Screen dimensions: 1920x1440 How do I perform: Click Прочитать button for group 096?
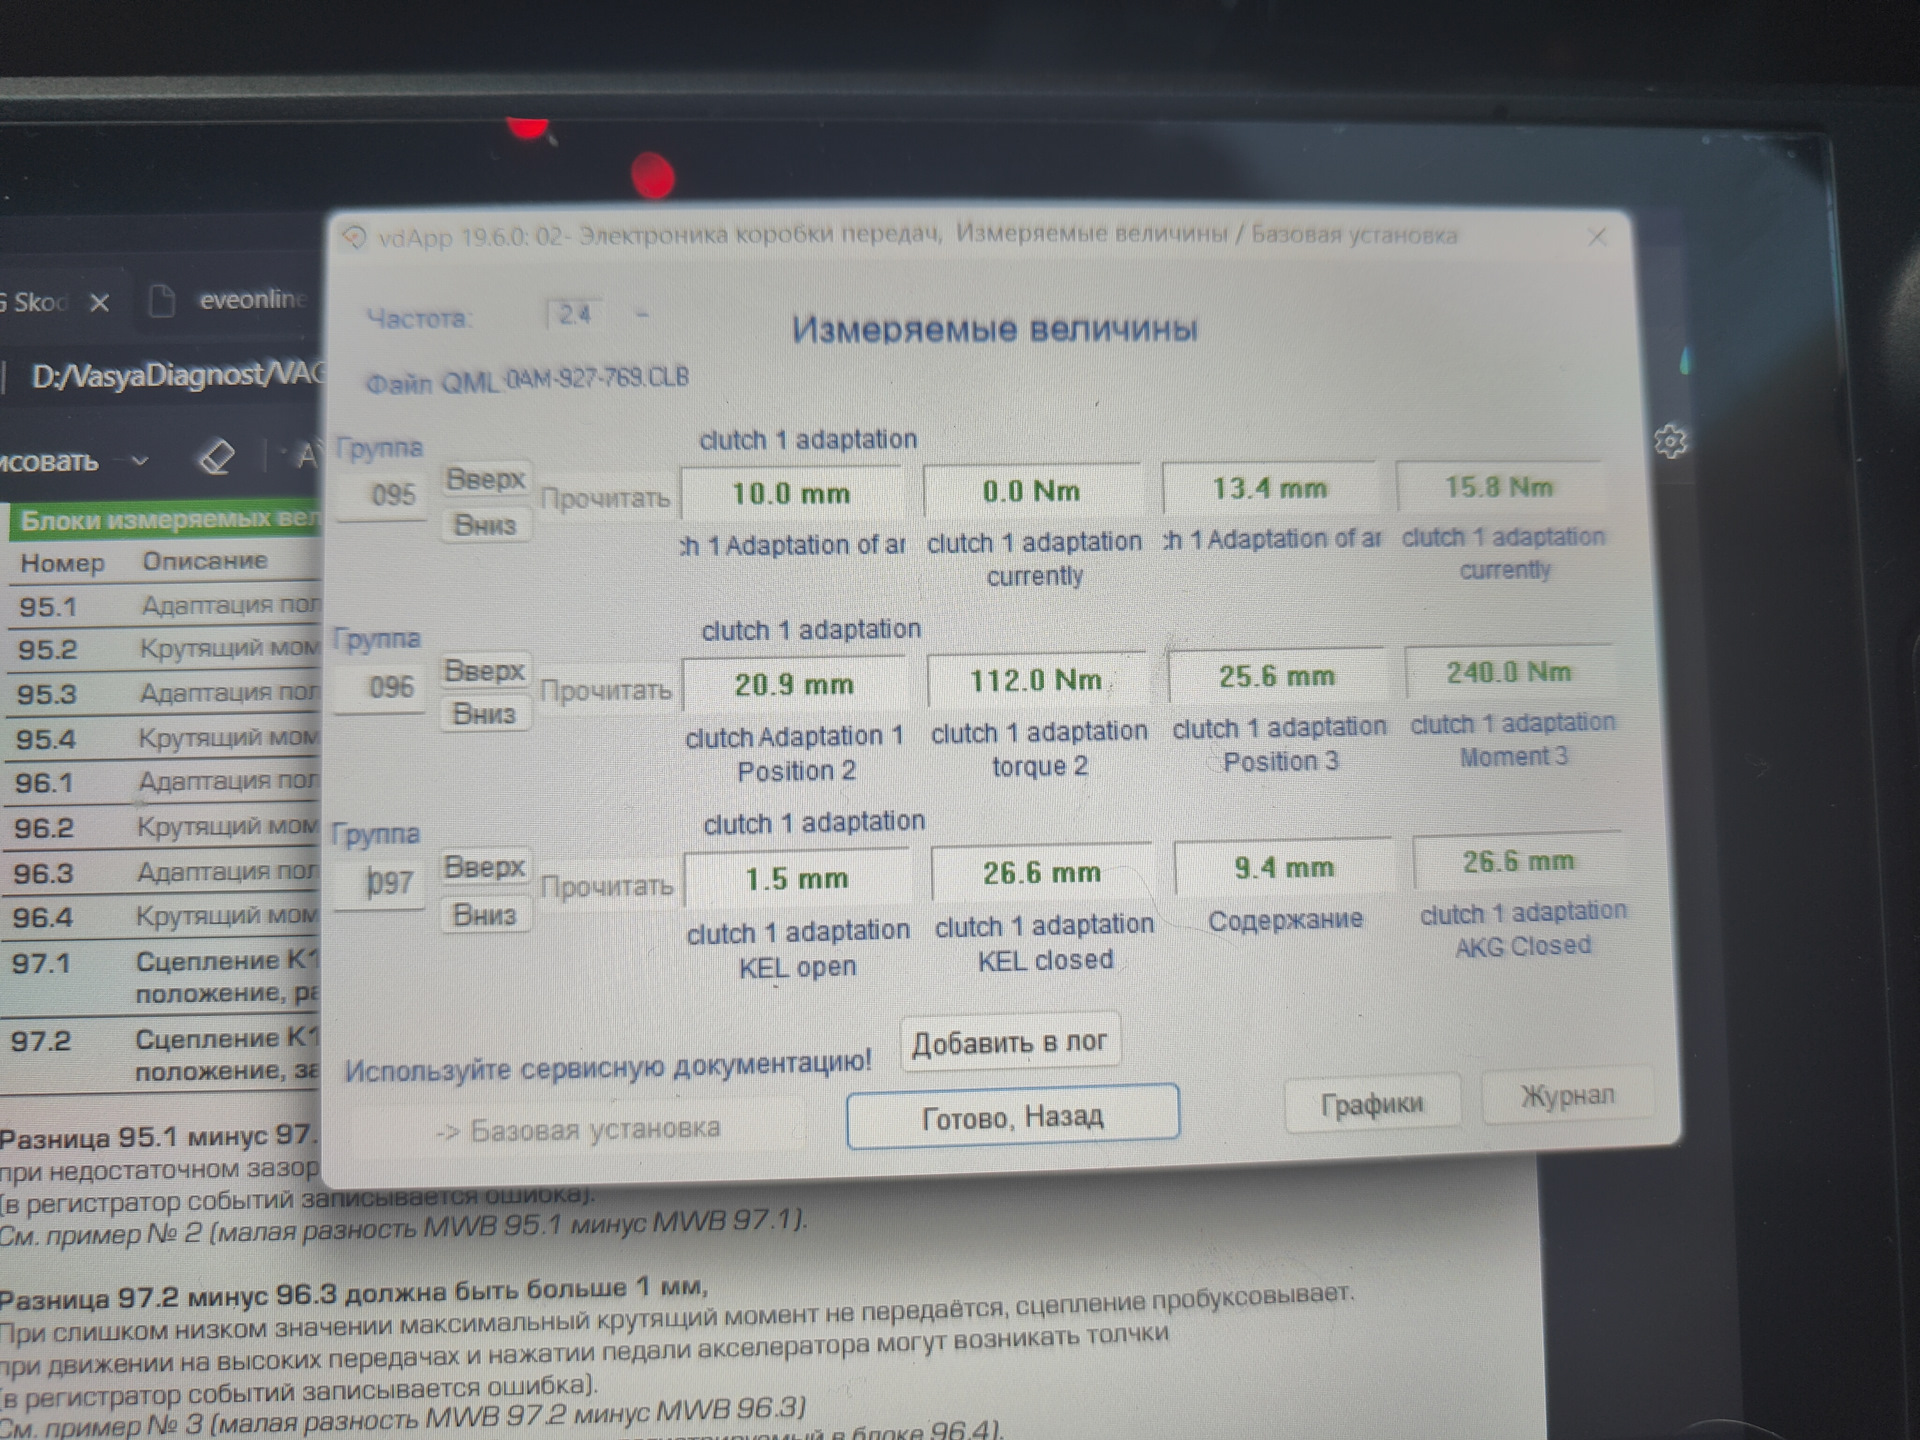coord(606,690)
